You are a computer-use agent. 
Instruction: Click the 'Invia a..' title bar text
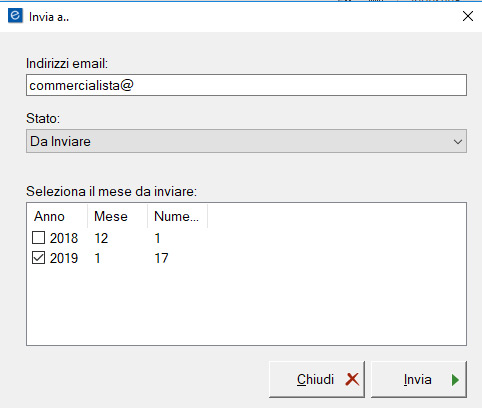[x=49, y=17]
